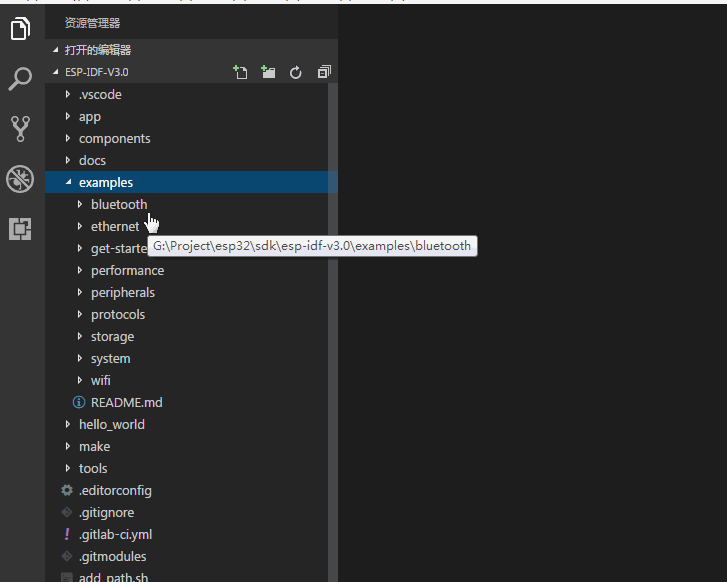The width and height of the screenshot is (727, 582).
Task: Select the performance folder name
Action: 128,271
